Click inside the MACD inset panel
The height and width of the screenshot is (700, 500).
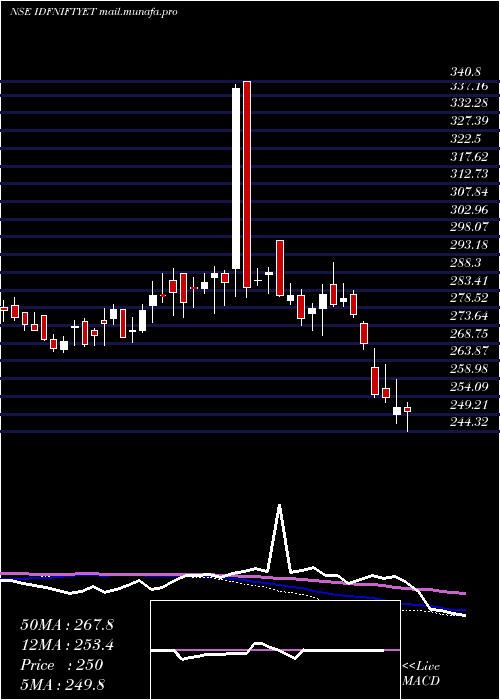275,650
